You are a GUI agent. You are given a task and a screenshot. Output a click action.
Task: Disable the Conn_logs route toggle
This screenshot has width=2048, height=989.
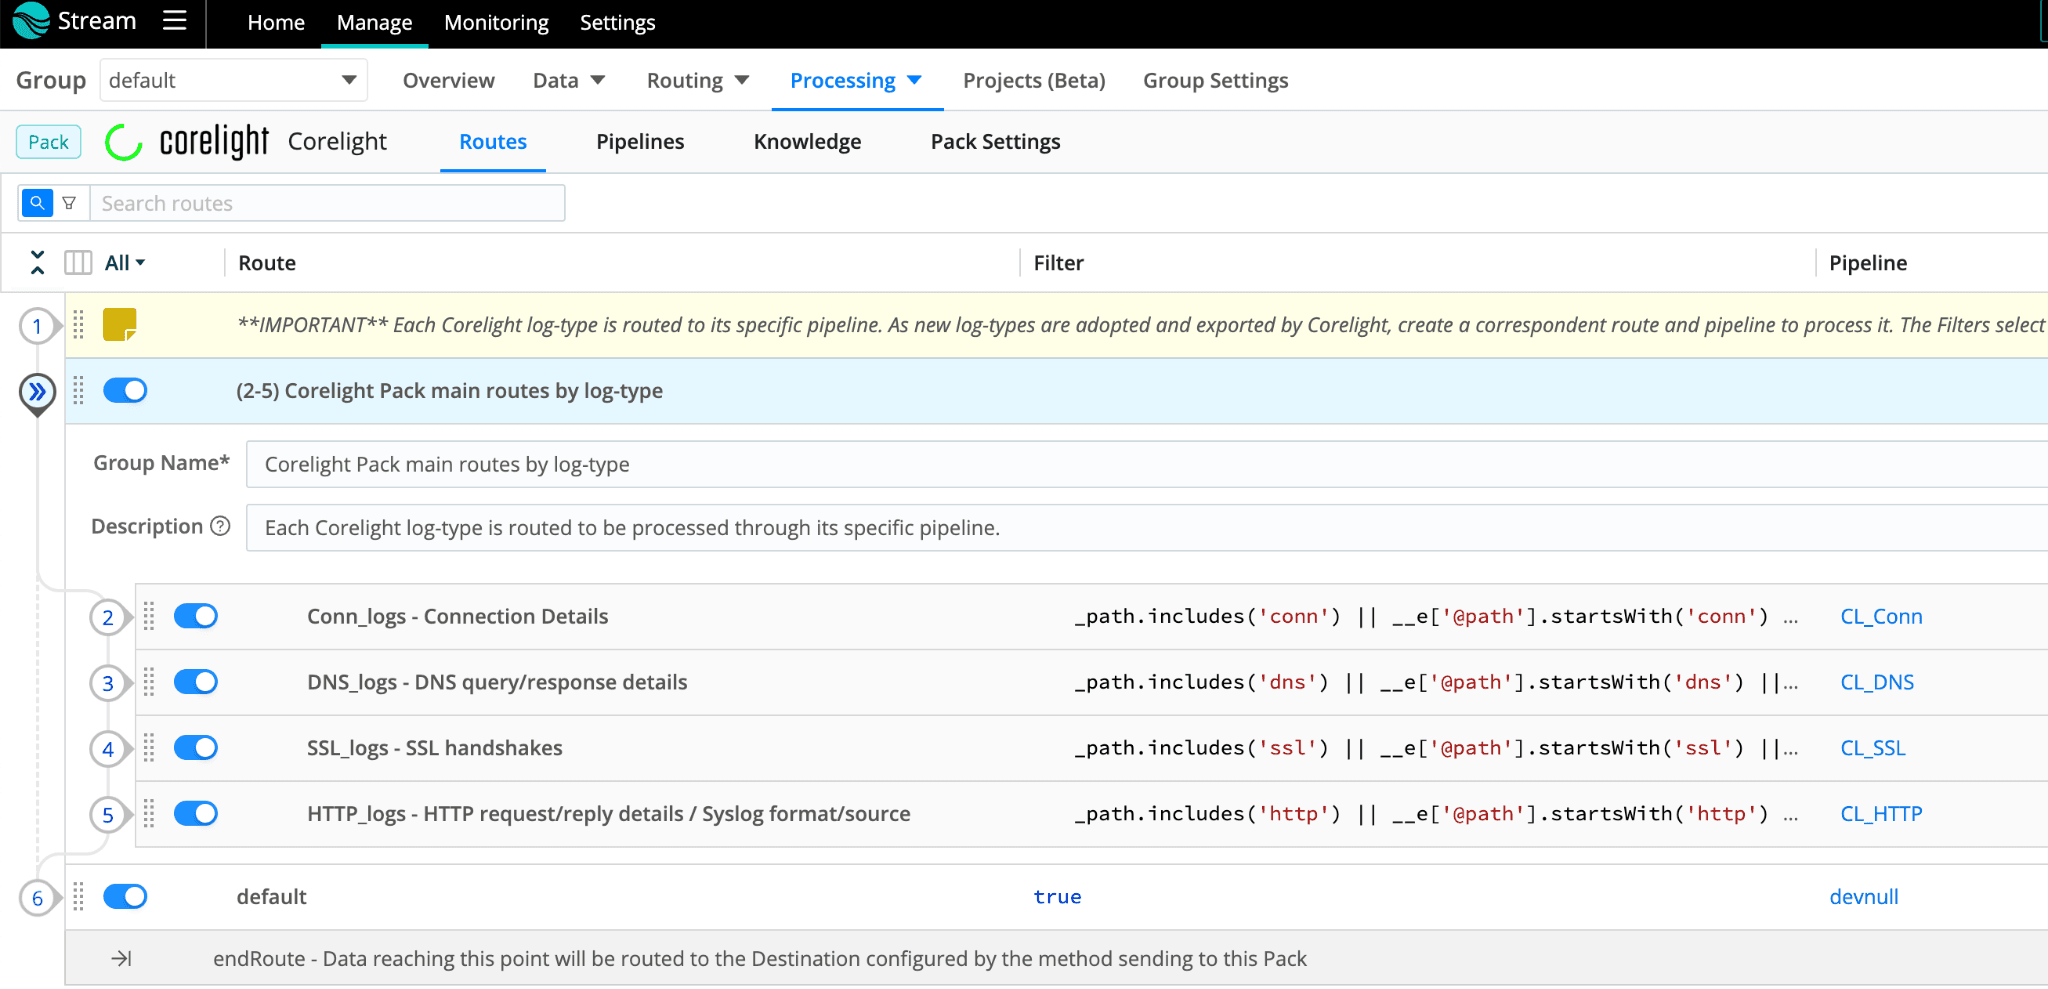(x=196, y=616)
